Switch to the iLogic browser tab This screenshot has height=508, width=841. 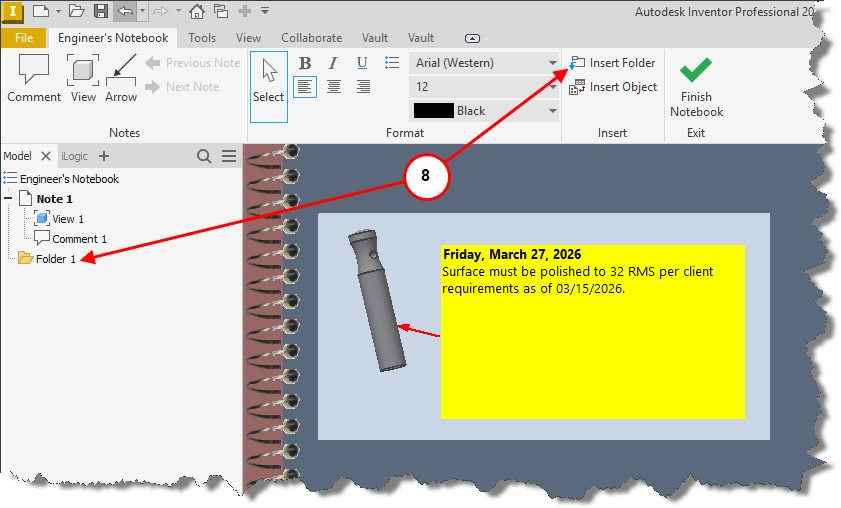(75, 156)
